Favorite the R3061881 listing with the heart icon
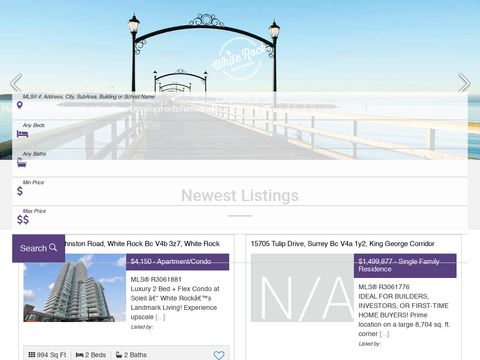This screenshot has width=480, height=360. coord(219,355)
